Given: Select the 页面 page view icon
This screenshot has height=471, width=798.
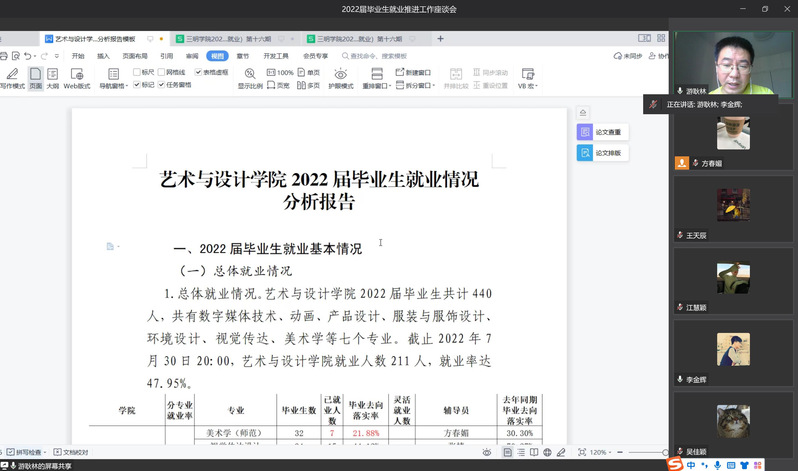Looking at the screenshot, I should click(35, 78).
